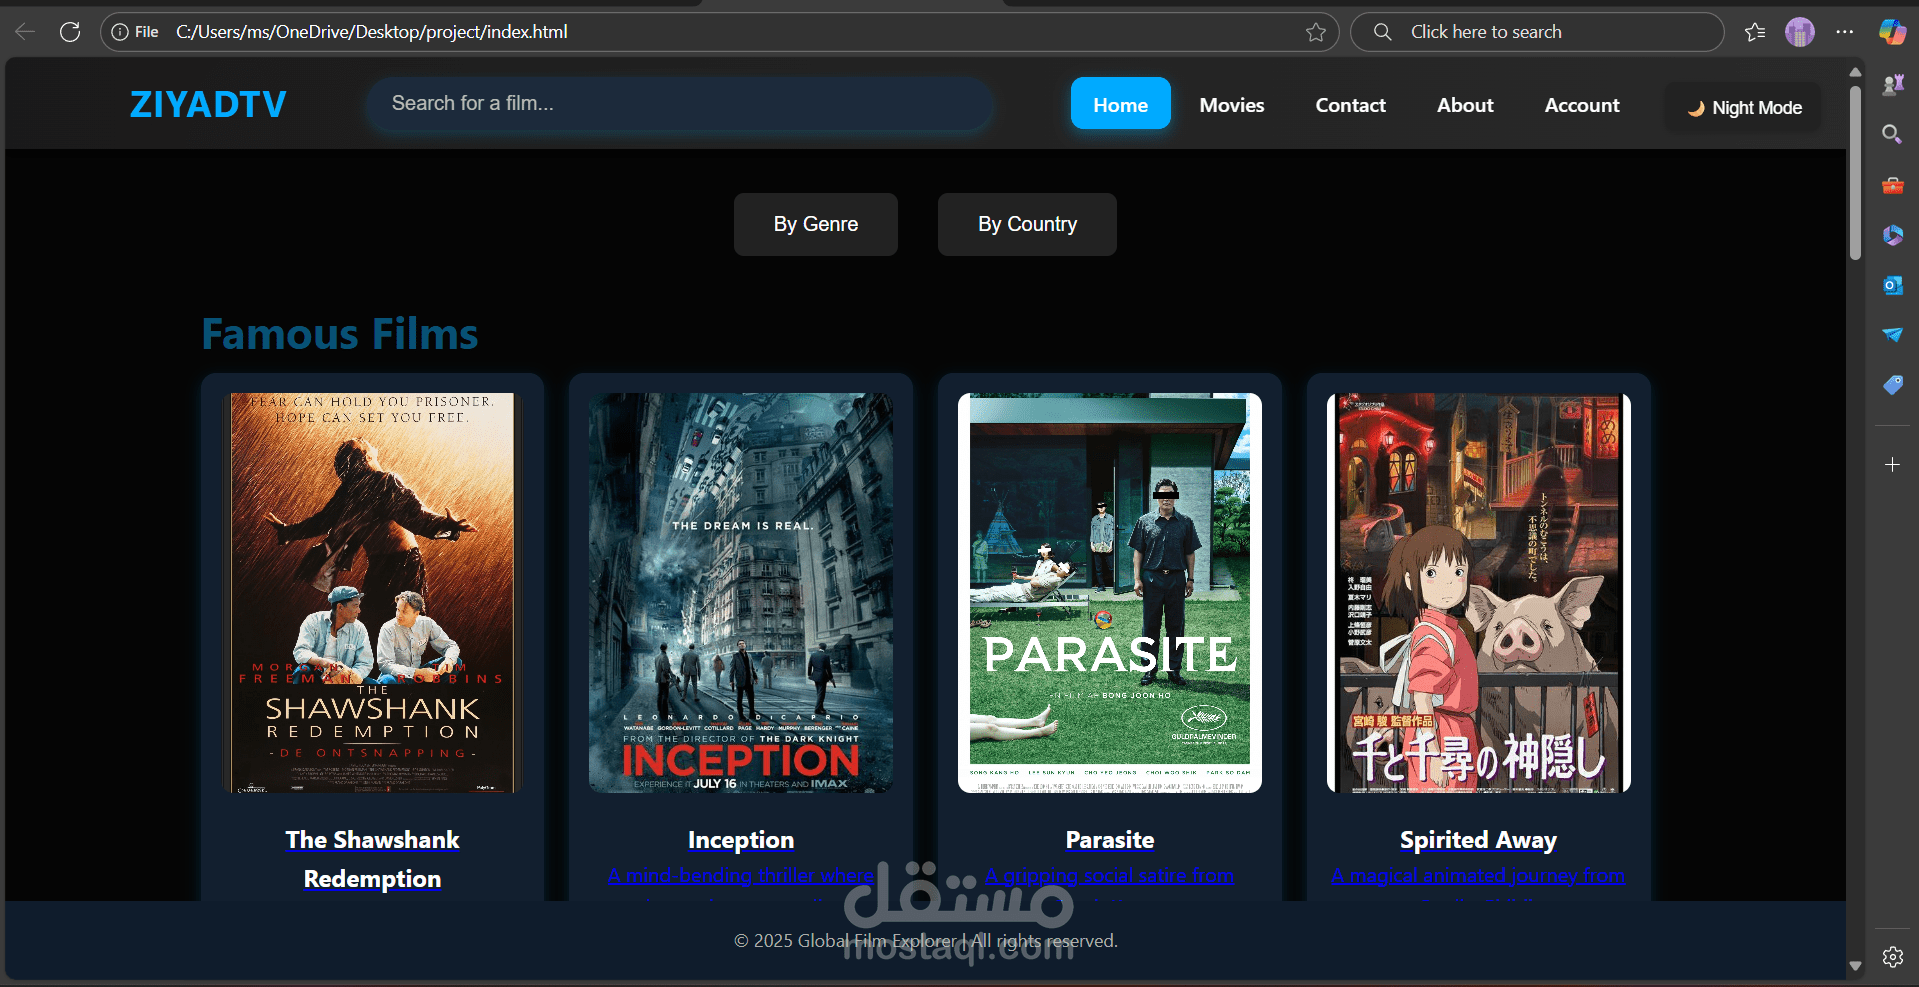This screenshot has height=987, width=1919.
Task: Open the Spirited Away movie poster
Action: [x=1479, y=593]
